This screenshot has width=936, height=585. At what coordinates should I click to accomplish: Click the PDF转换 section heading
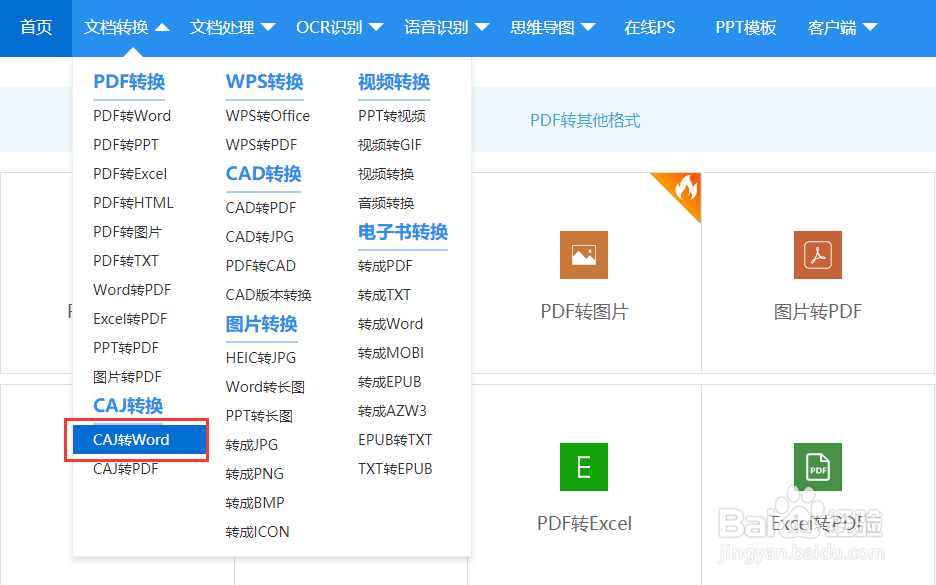[x=129, y=82]
